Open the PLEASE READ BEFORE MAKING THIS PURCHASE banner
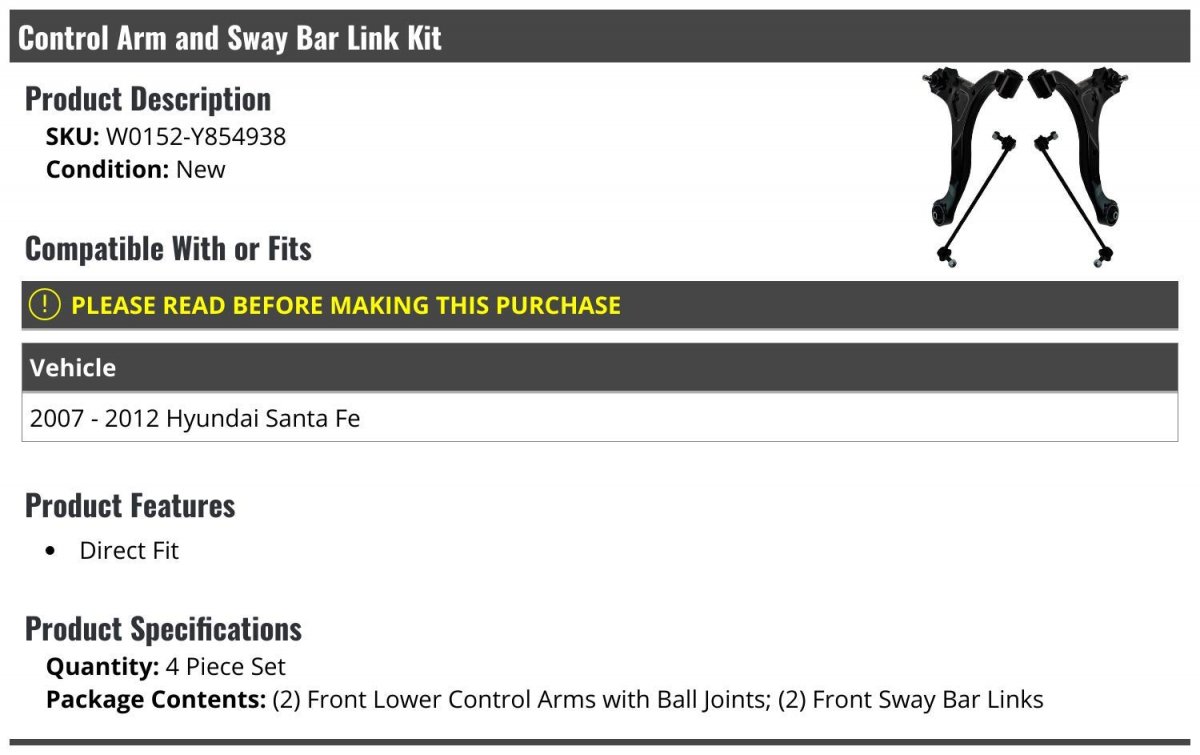1200x755 pixels. 600,305
